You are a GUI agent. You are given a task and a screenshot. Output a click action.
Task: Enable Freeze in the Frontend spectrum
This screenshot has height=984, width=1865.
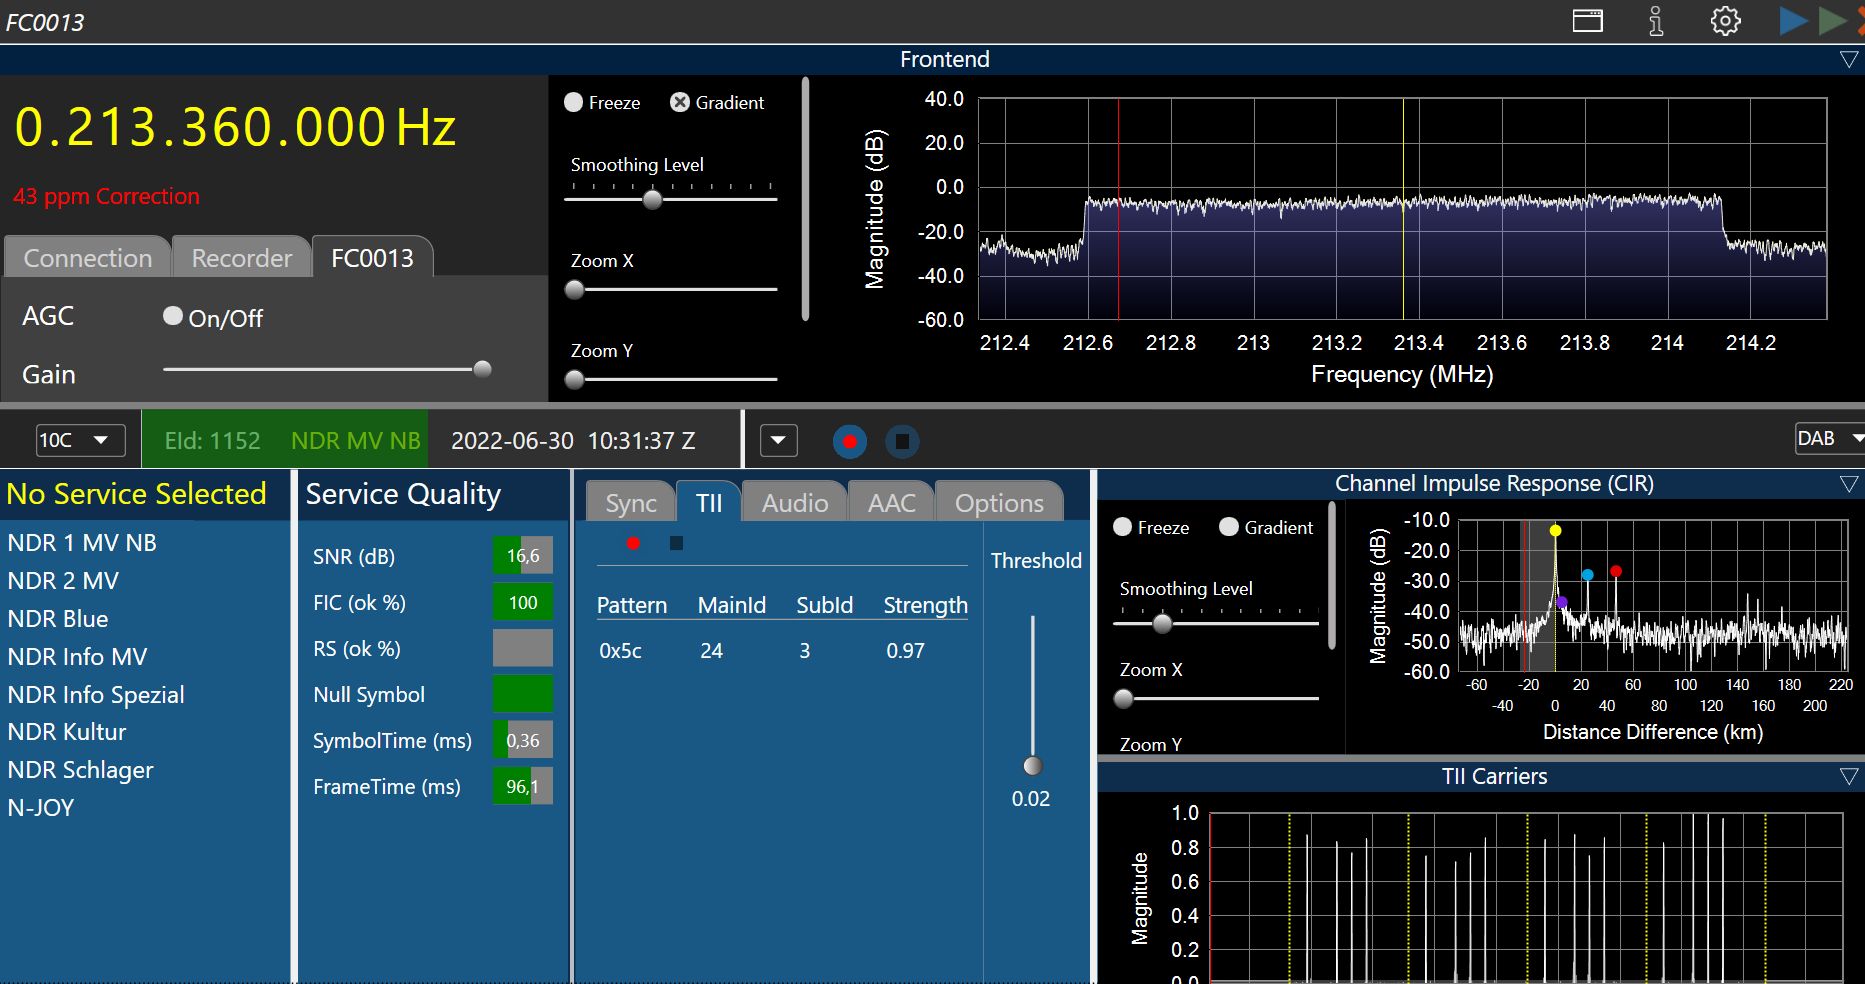574,103
